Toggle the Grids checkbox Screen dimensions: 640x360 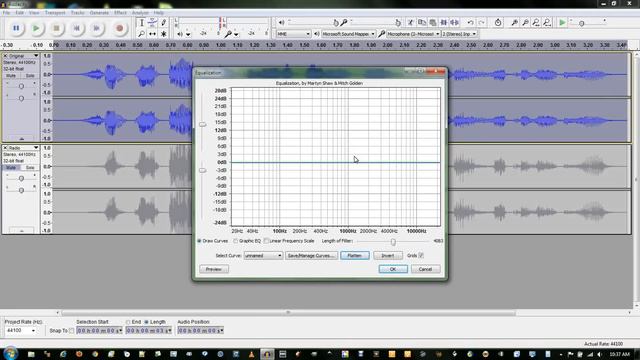click(421, 256)
